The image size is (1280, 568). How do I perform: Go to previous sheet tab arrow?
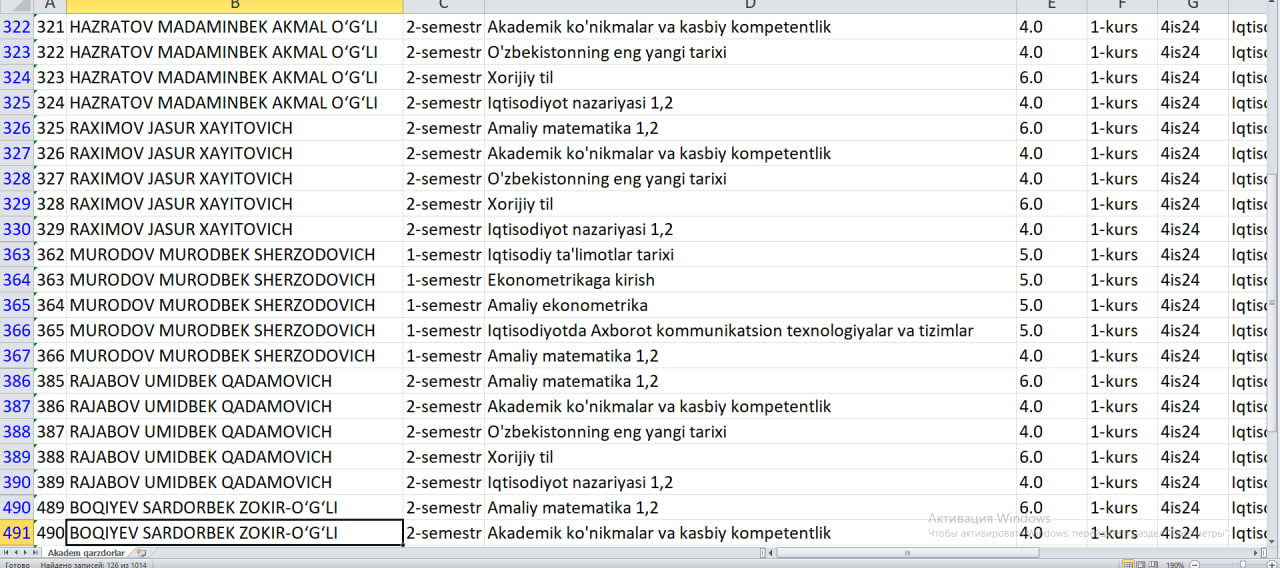[x=16, y=553]
